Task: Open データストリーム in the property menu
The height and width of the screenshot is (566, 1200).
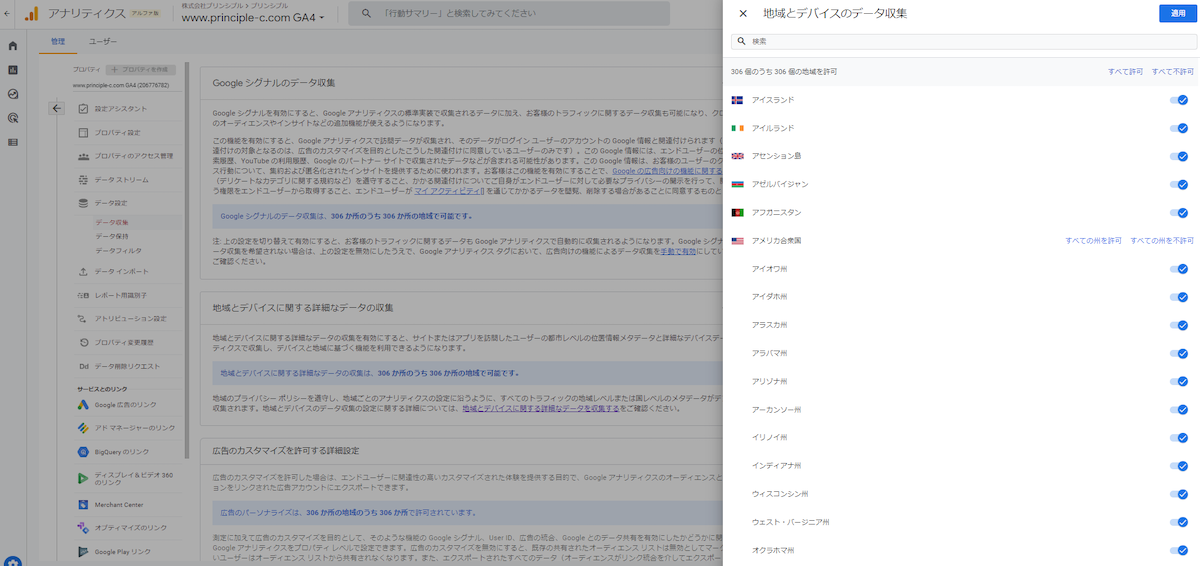Action: pos(121,180)
